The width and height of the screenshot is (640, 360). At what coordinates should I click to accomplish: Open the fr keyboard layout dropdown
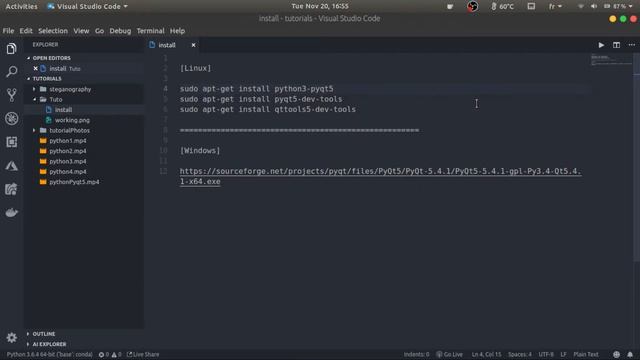click(555, 6)
